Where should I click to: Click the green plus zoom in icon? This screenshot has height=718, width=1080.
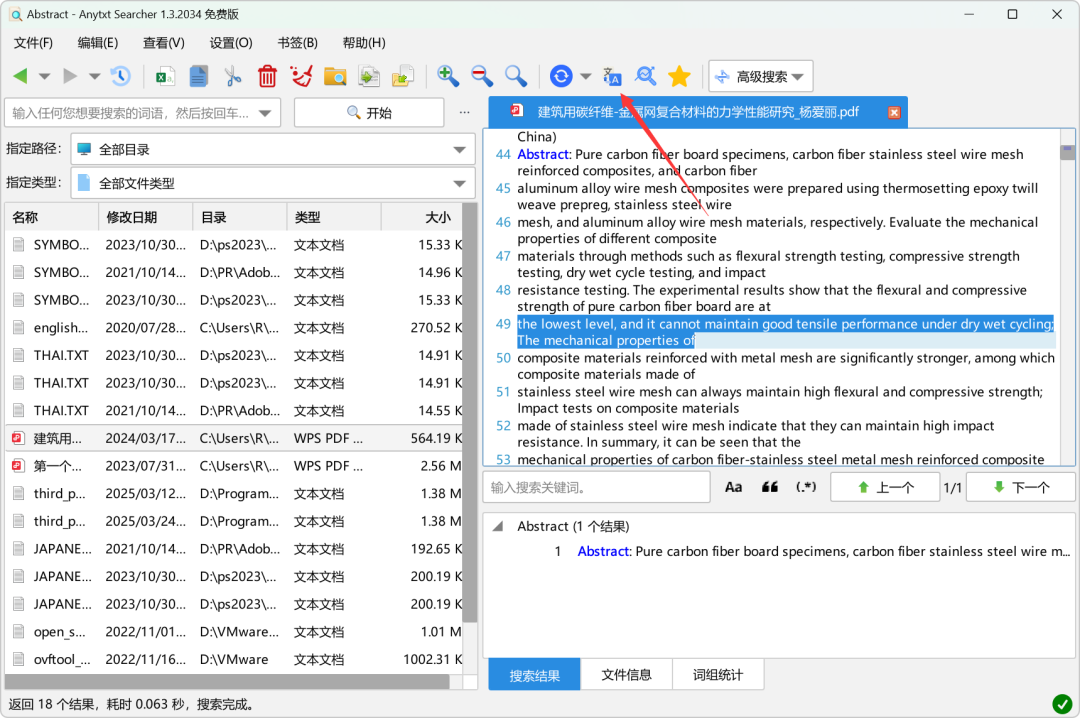click(448, 76)
